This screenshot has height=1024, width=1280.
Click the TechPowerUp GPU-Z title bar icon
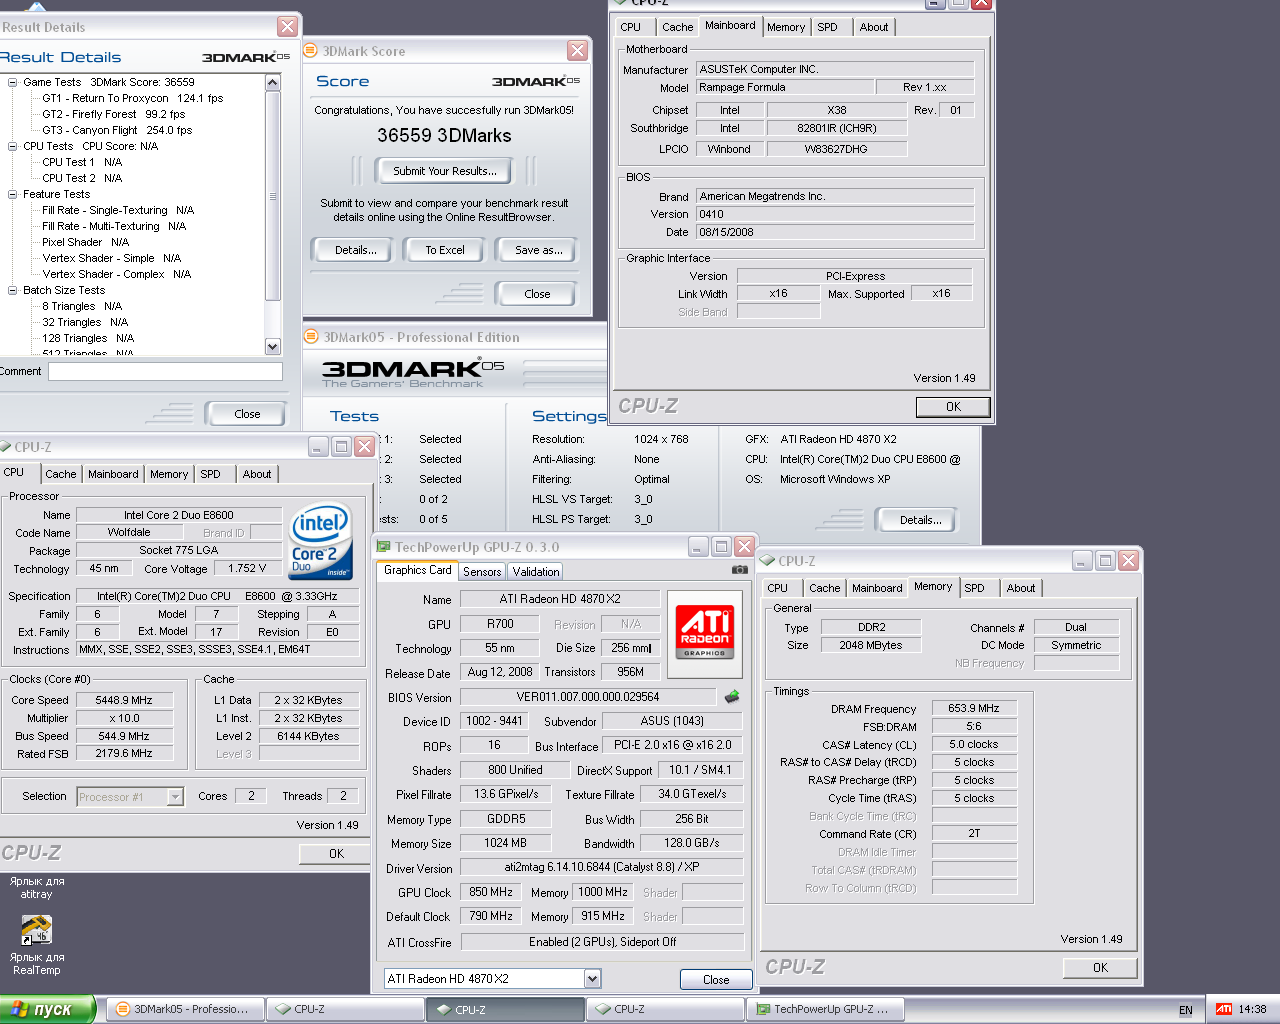[382, 547]
